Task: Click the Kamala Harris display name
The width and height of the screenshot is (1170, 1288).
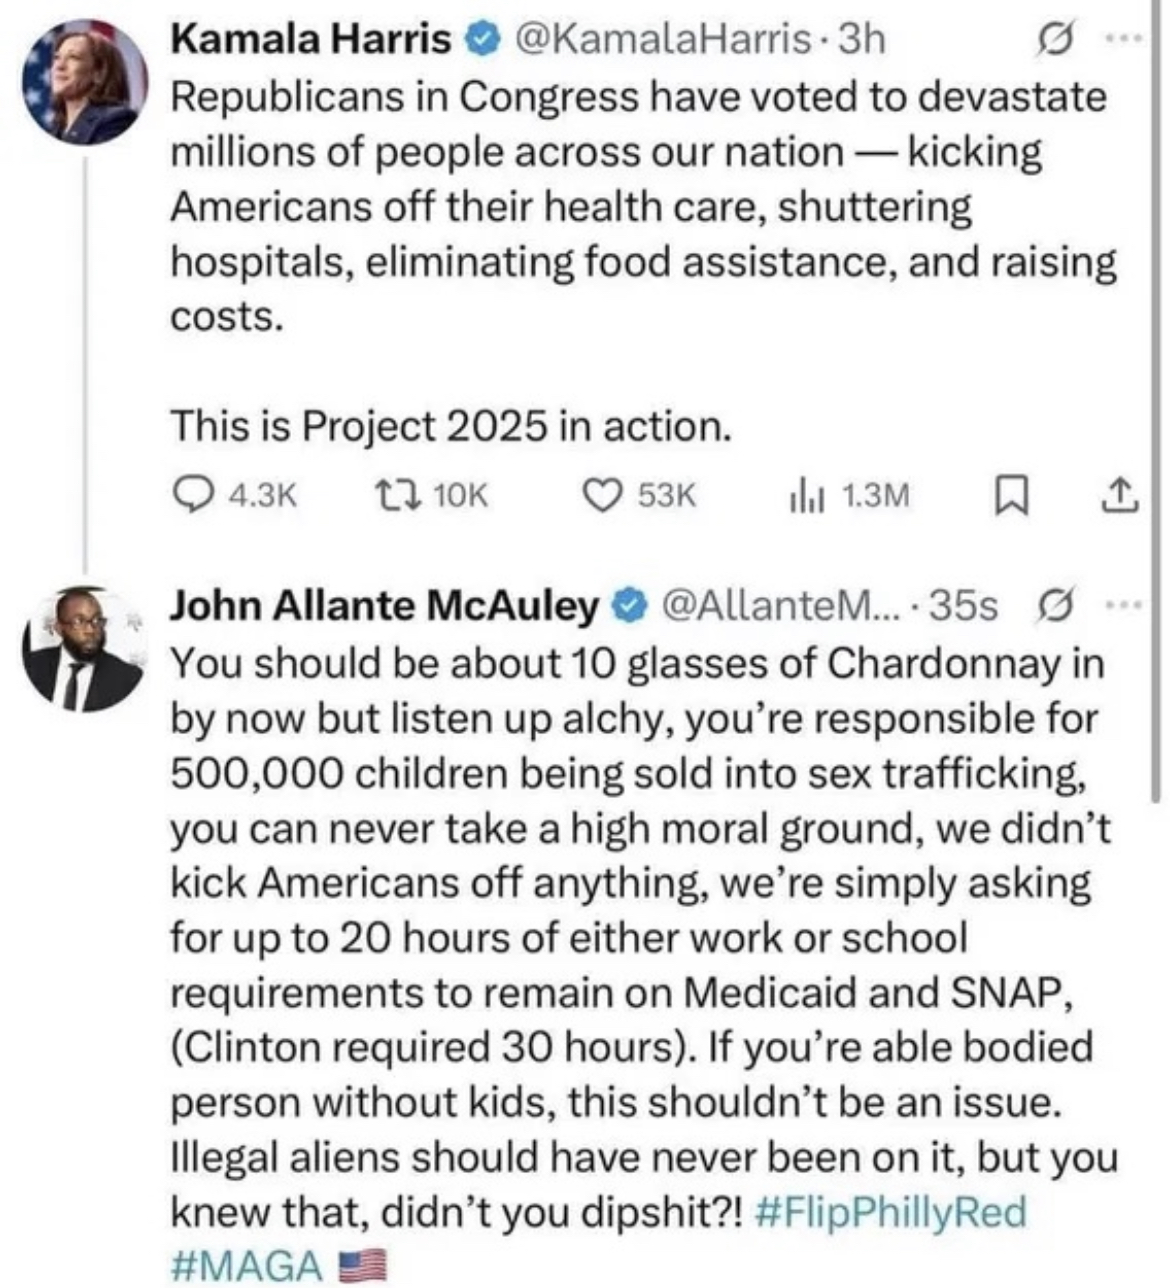Action: [x=311, y=40]
